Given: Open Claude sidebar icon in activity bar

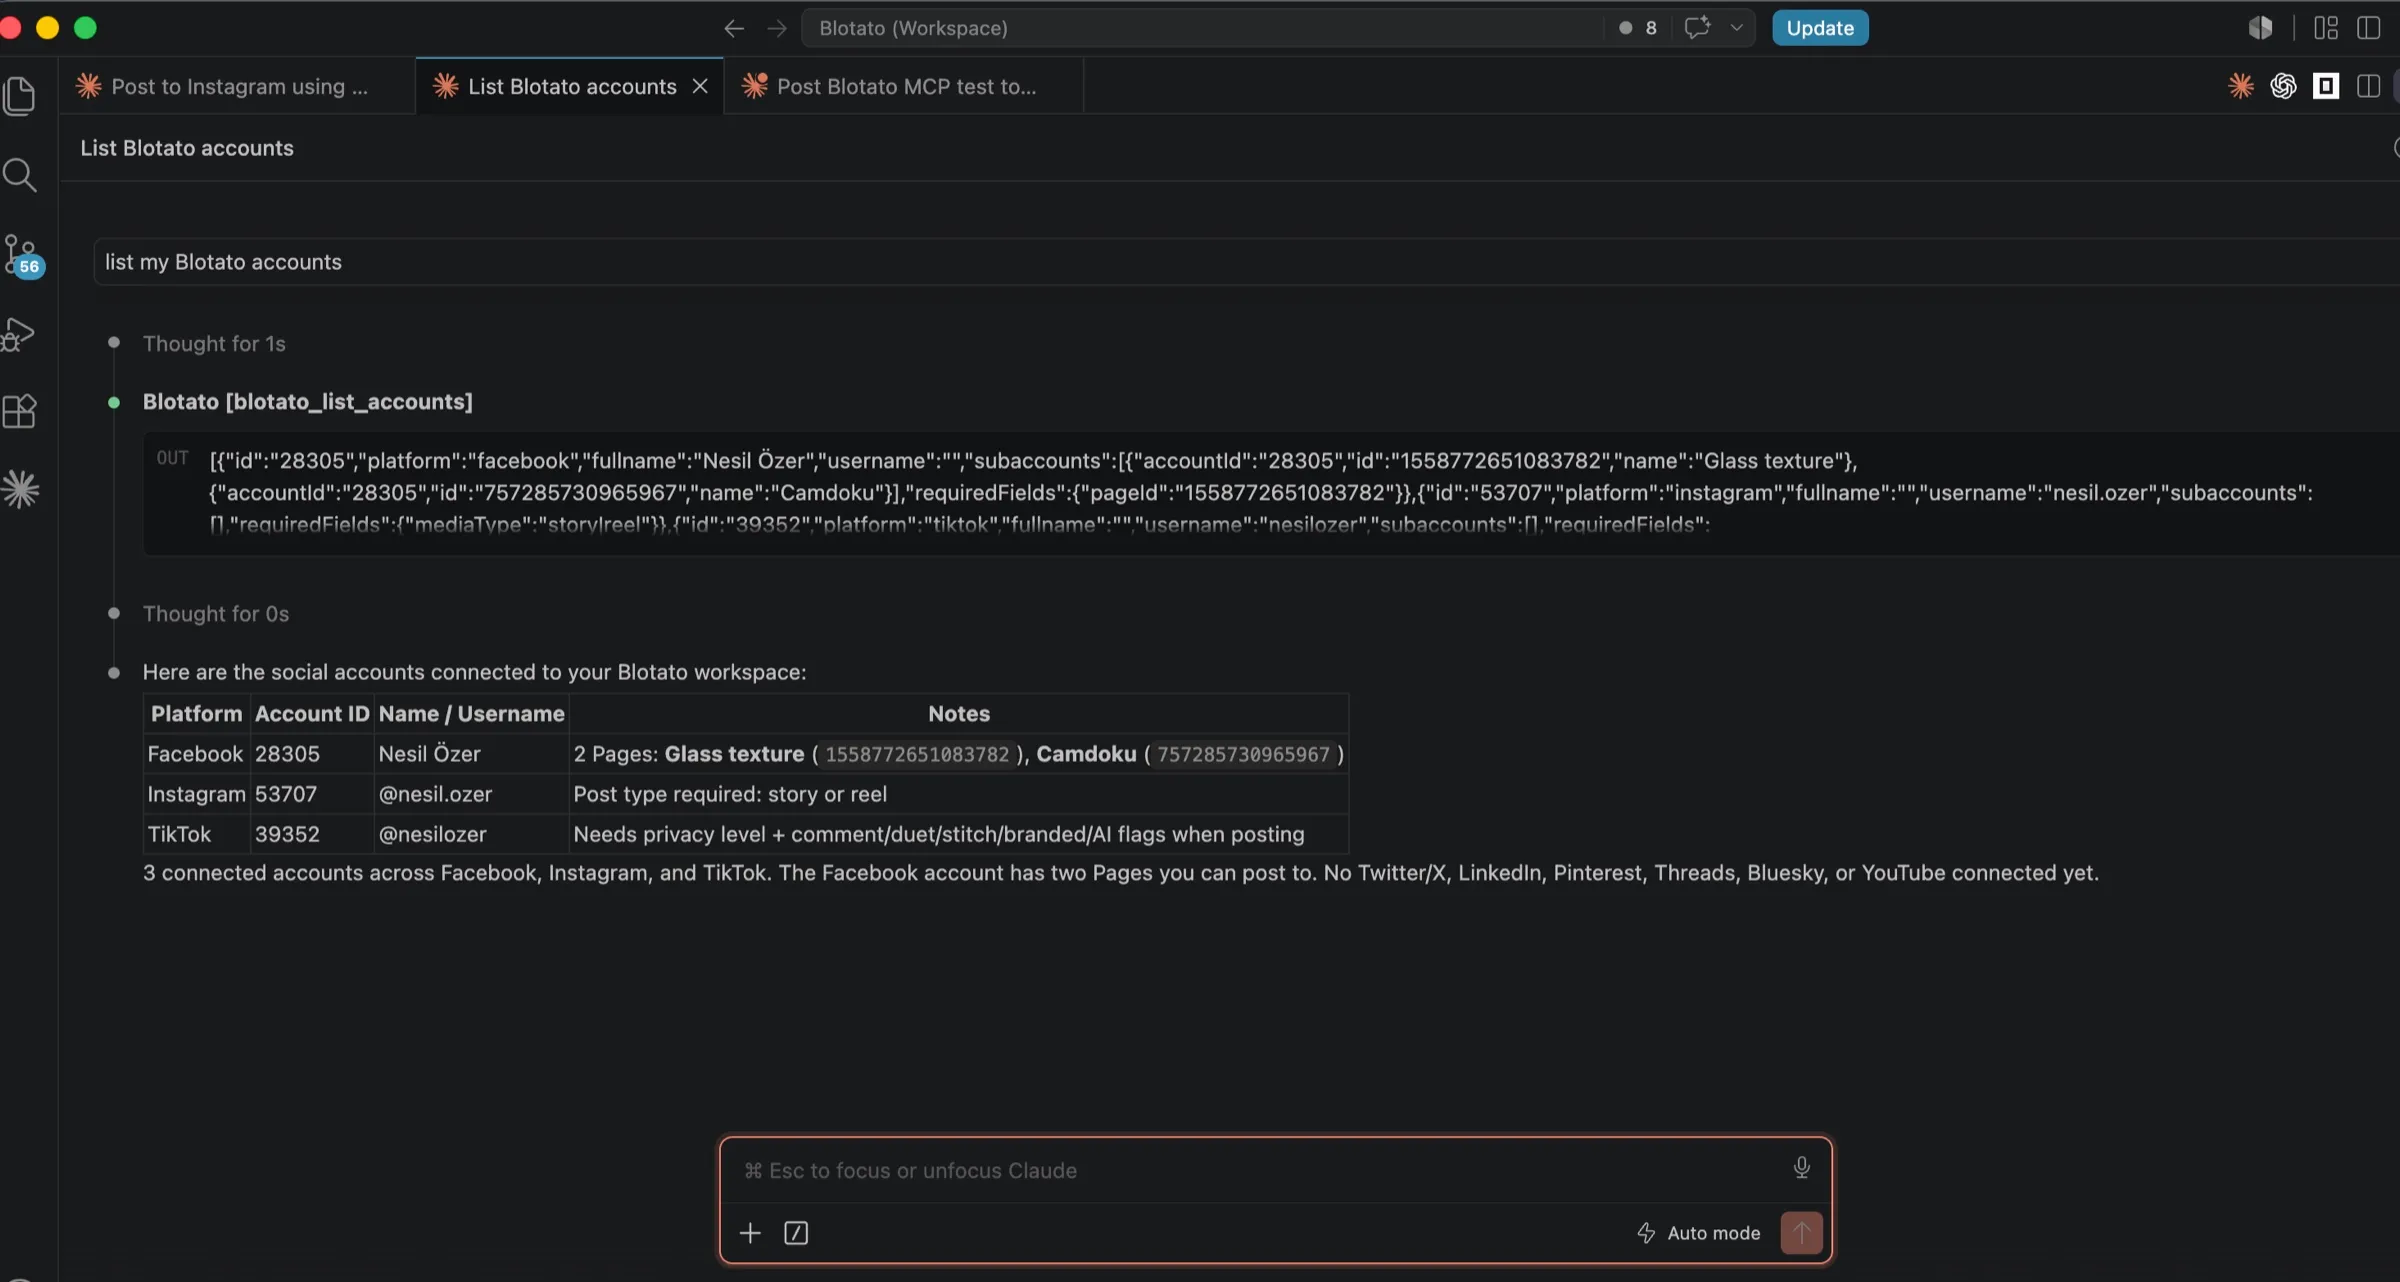Looking at the screenshot, I should click(20, 489).
